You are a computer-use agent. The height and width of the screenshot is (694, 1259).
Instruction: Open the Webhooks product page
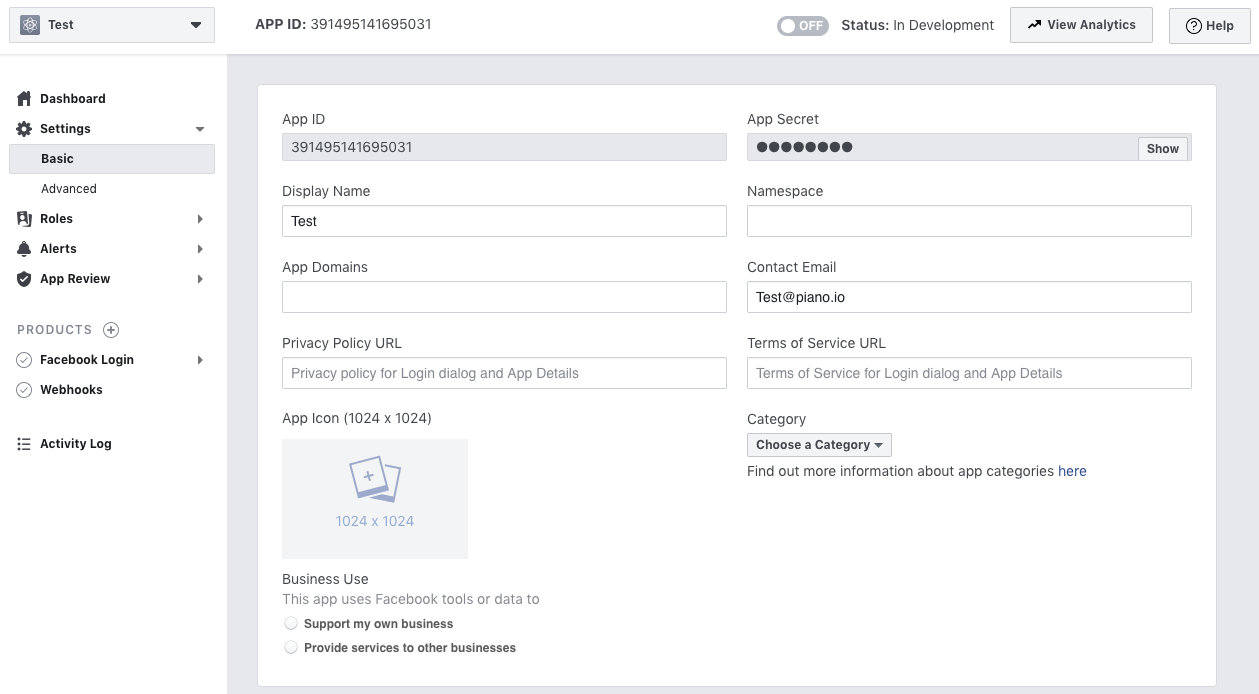click(x=71, y=390)
